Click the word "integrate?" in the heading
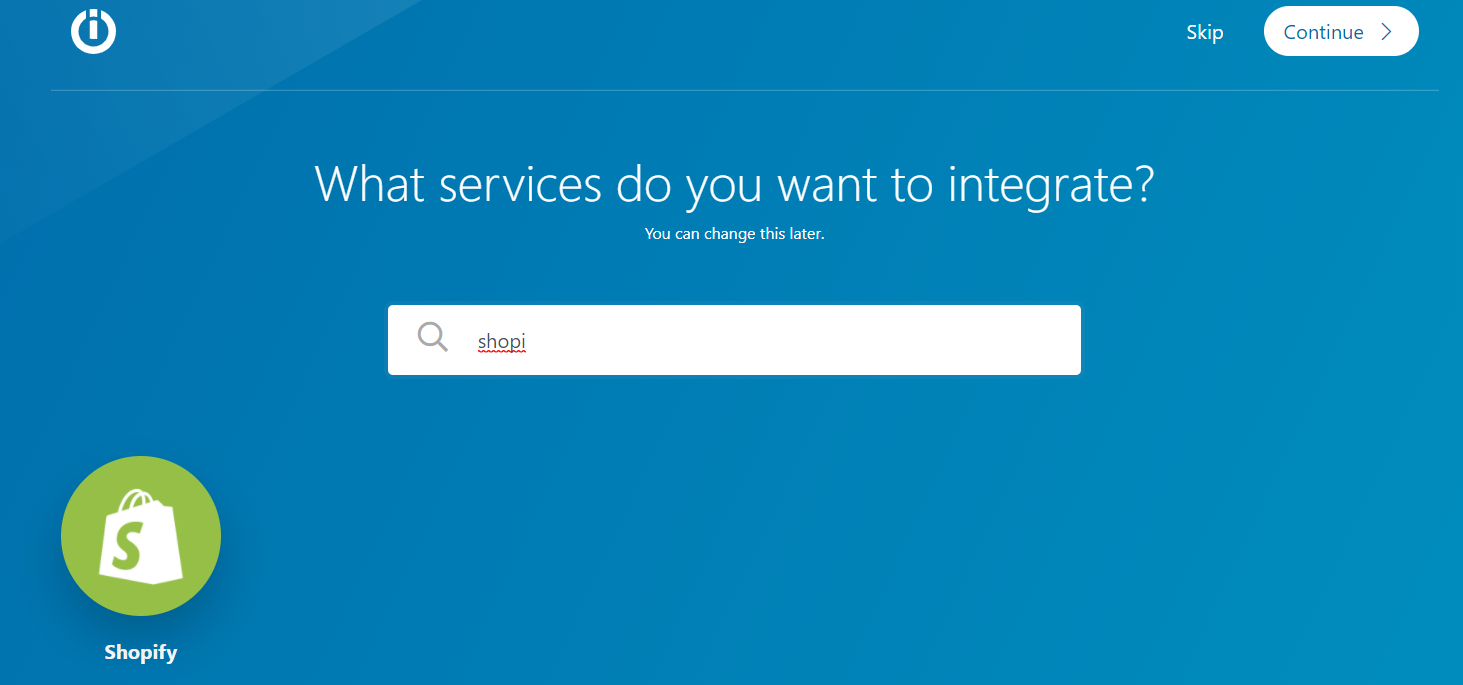Viewport: 1463px width, 685px height. 1051,185
